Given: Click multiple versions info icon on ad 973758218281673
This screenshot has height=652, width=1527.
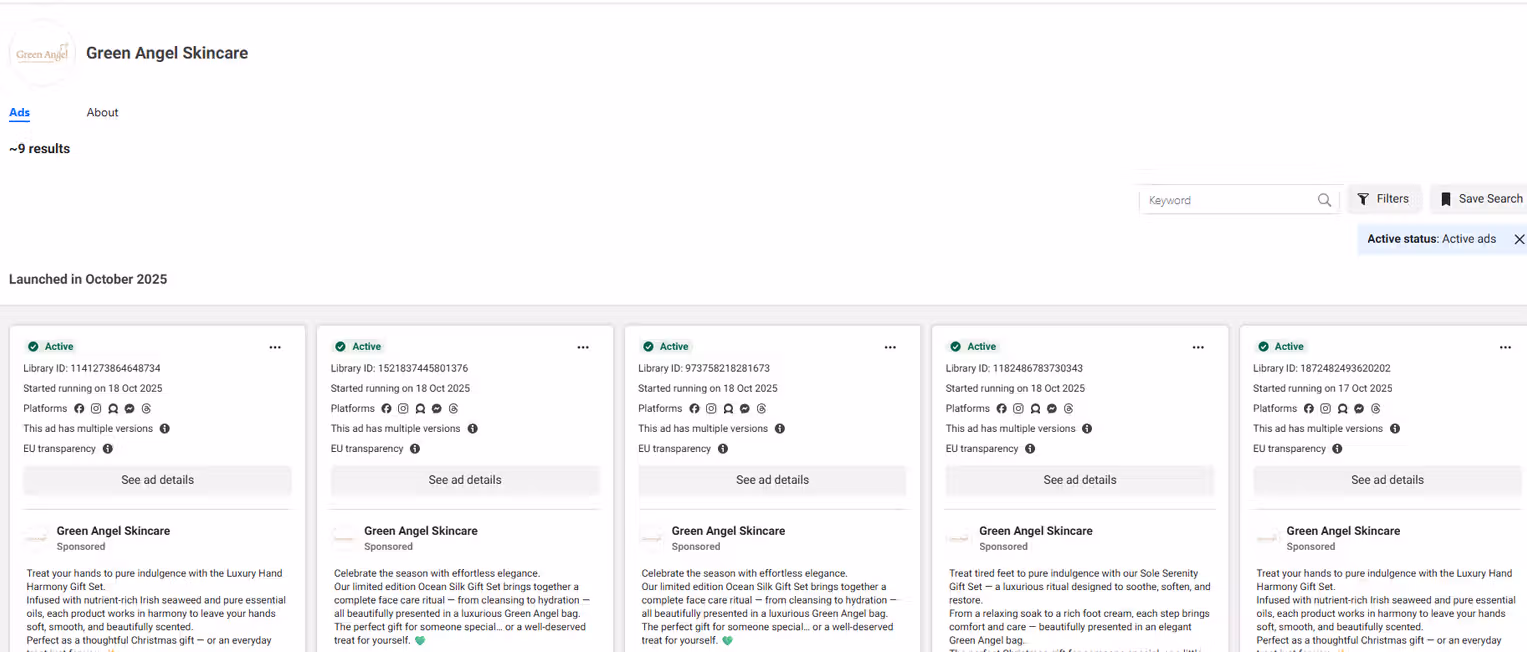Looking at the screenshot, I should pos(780,429).
